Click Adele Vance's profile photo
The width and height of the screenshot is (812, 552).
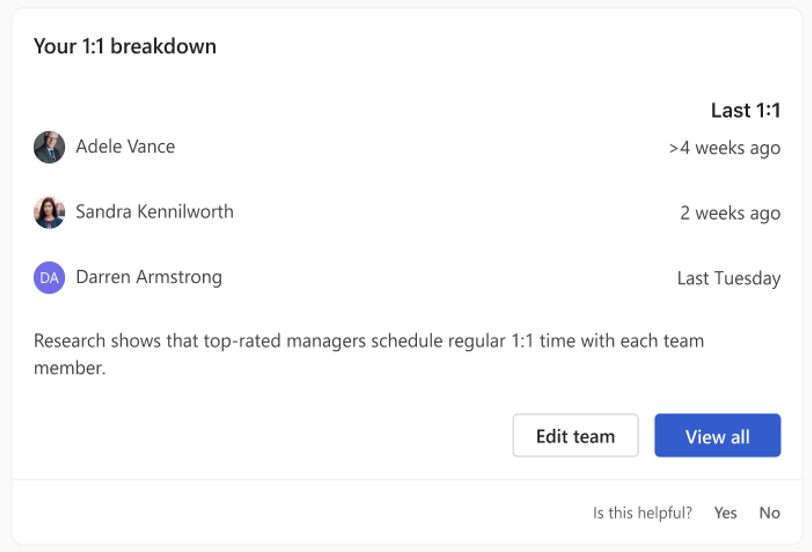click(x=49, y=147)
